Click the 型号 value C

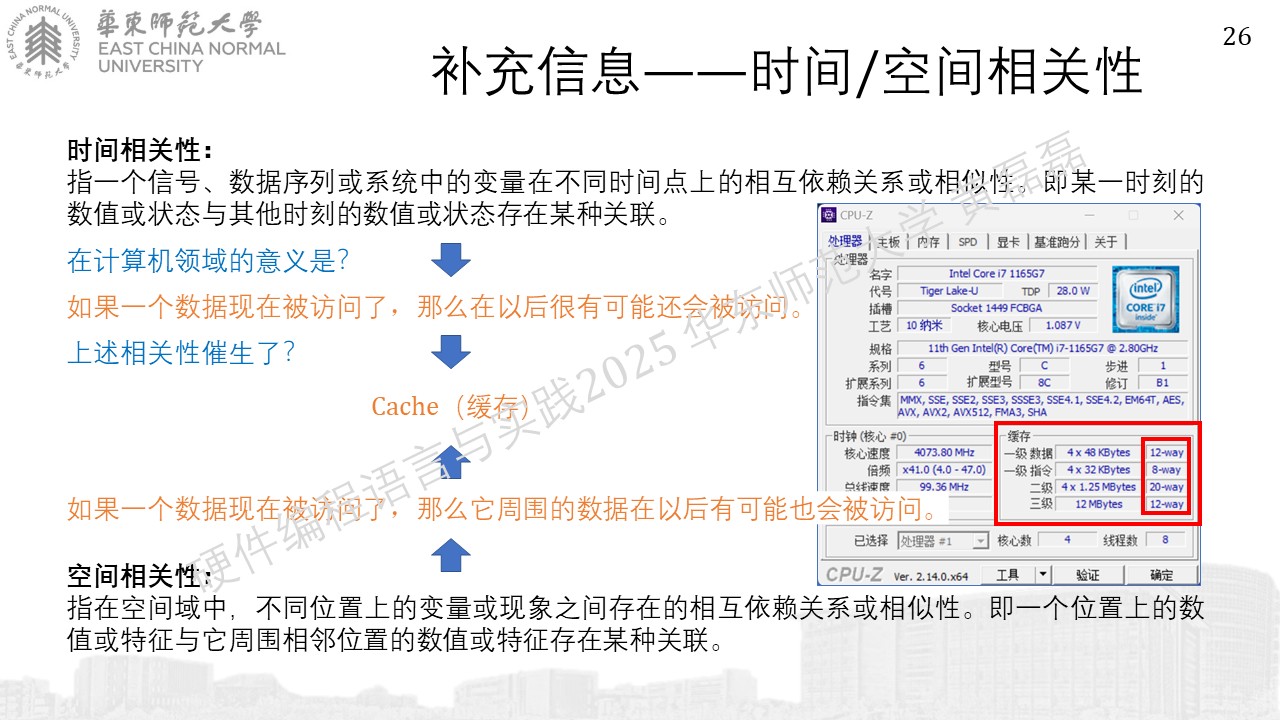click(1044, 365)
